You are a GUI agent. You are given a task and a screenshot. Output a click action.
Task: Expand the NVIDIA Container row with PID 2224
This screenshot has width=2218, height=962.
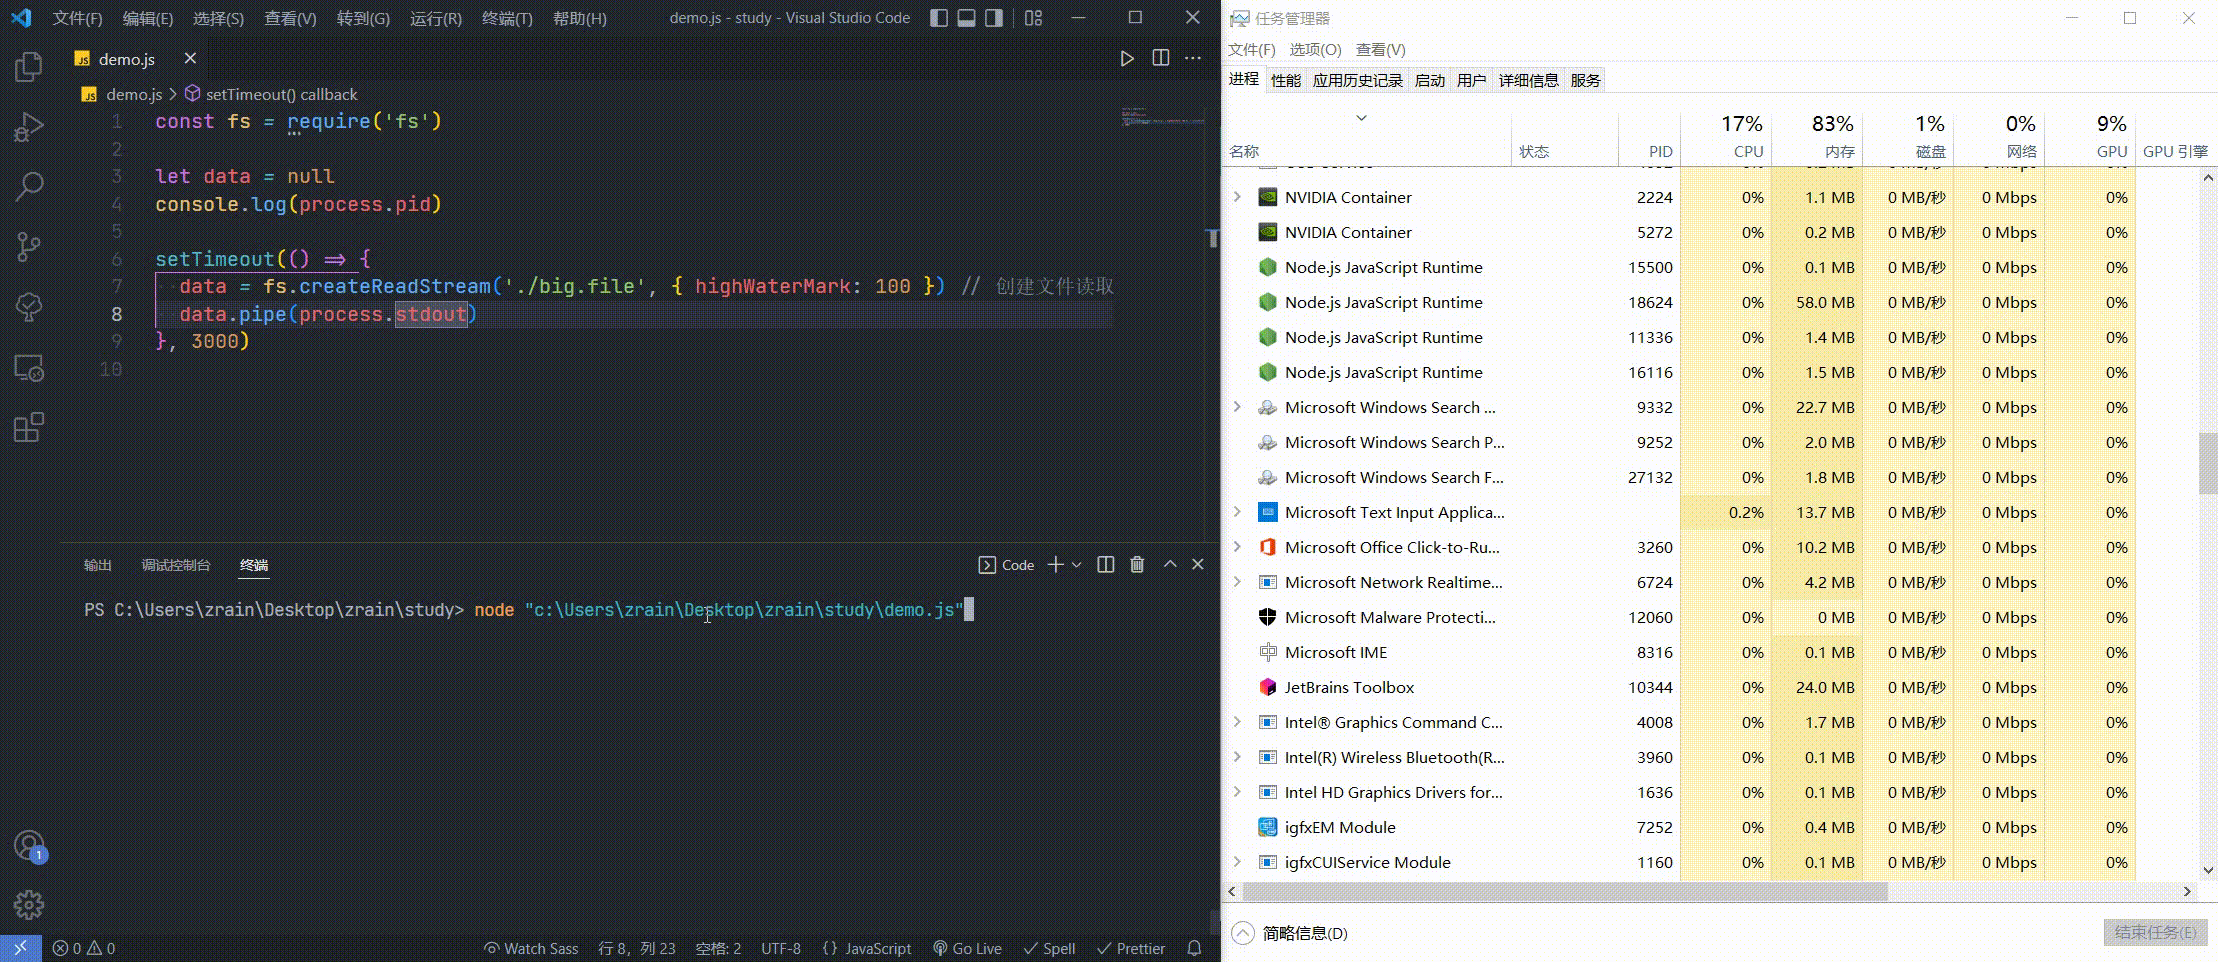[1237, 197]
